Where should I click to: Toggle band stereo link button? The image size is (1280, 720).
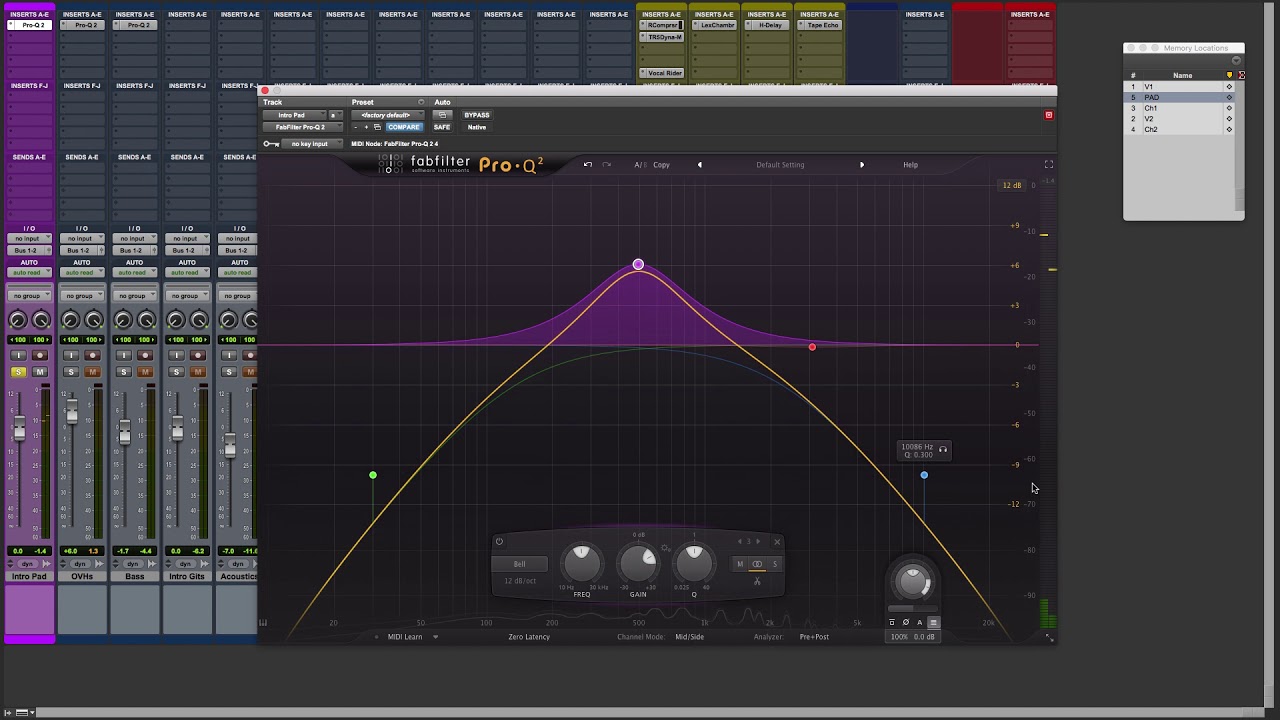[757, 564]
